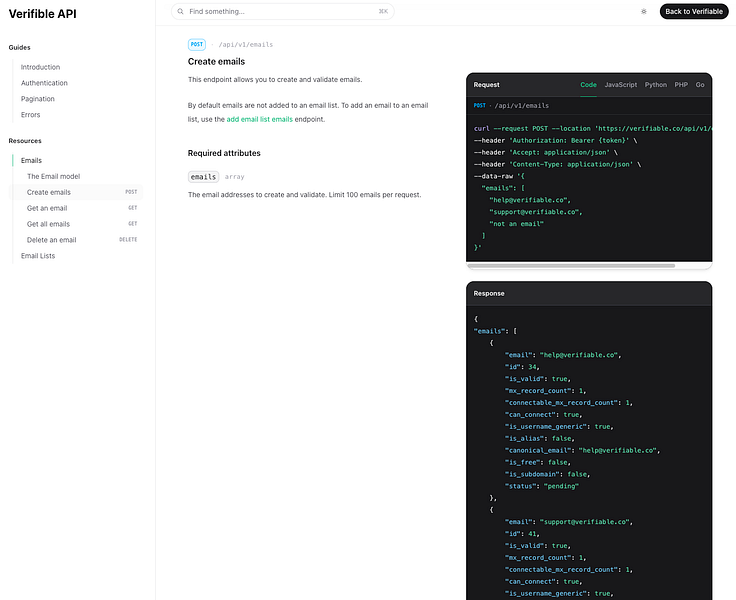This screenshot has height=600, width=736.
Task: Open the Errors guide page
Action: (31, 115)
